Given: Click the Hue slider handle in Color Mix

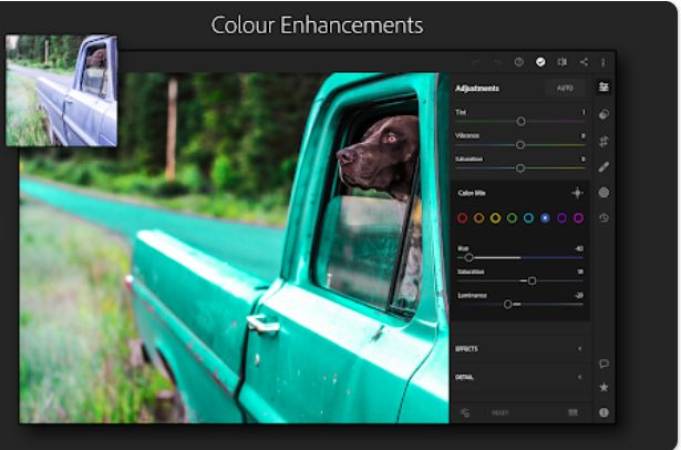Looking at the screenshot, I should pos(468,258).
